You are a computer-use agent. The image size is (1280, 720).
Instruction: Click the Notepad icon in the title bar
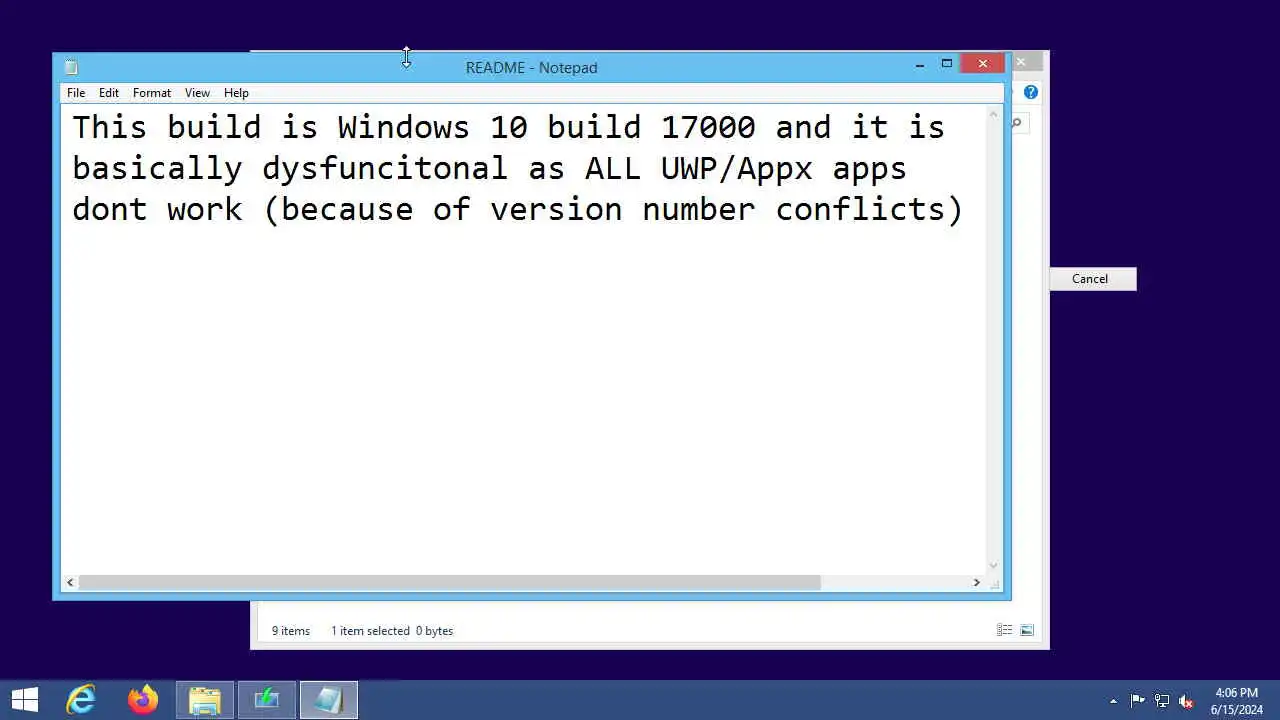pyautogui.click(x=71, y=67)
